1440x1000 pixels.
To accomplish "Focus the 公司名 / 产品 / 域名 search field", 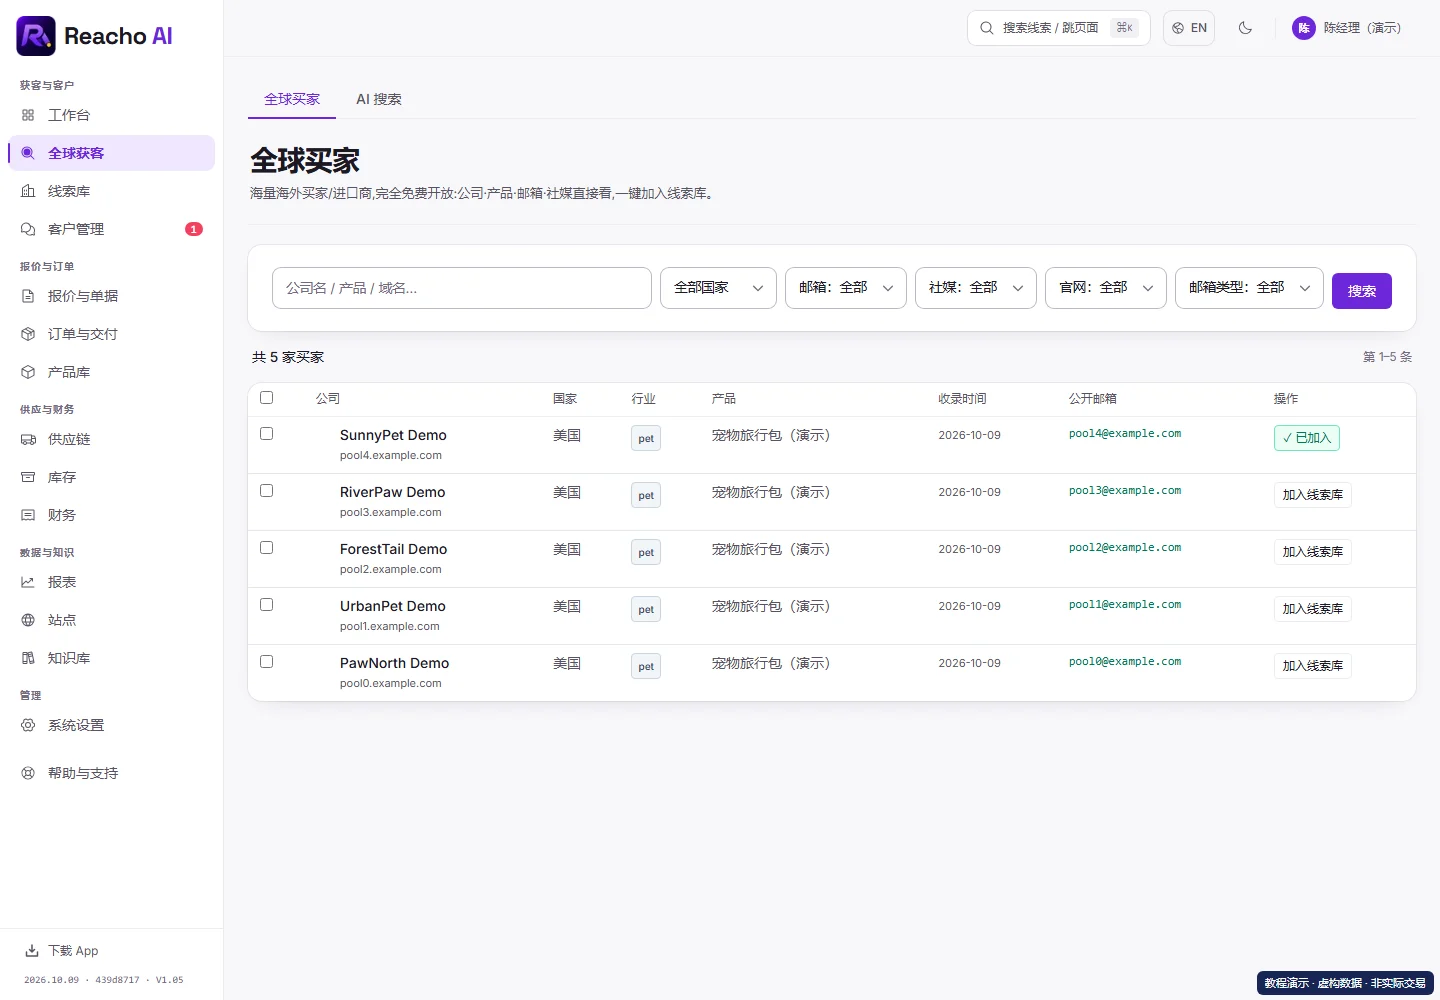I will click(462, 288).
